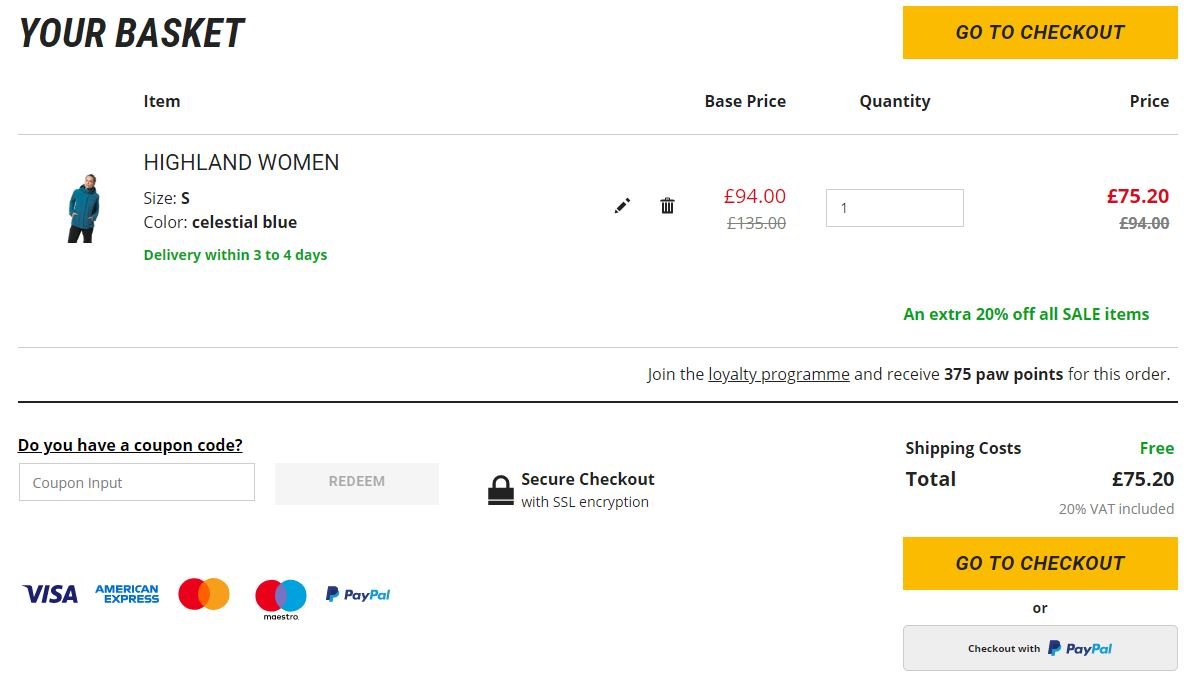Image resolution: width=1187 pixels, height=676 pixels.
Task: Select the Mastercard payment icon
Action: click(x=203, y=593)
